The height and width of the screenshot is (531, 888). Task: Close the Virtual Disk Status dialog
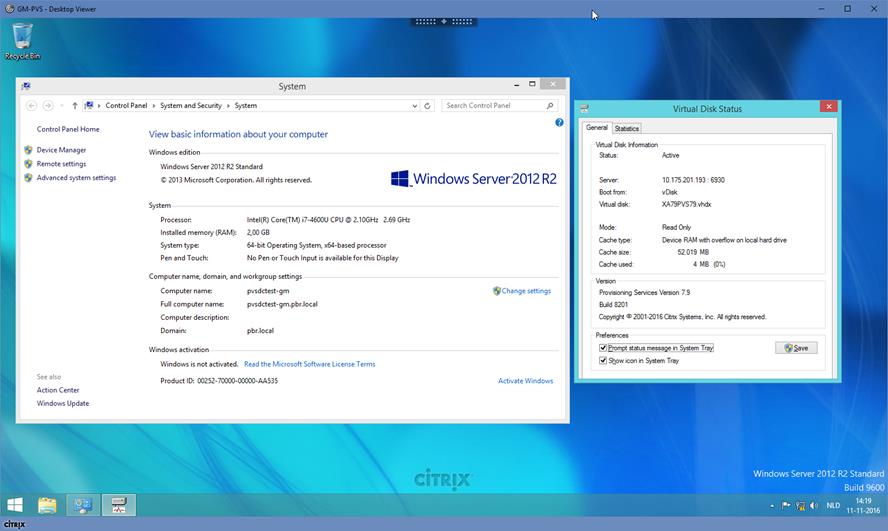pyautogui.click(x=829, y=106)
